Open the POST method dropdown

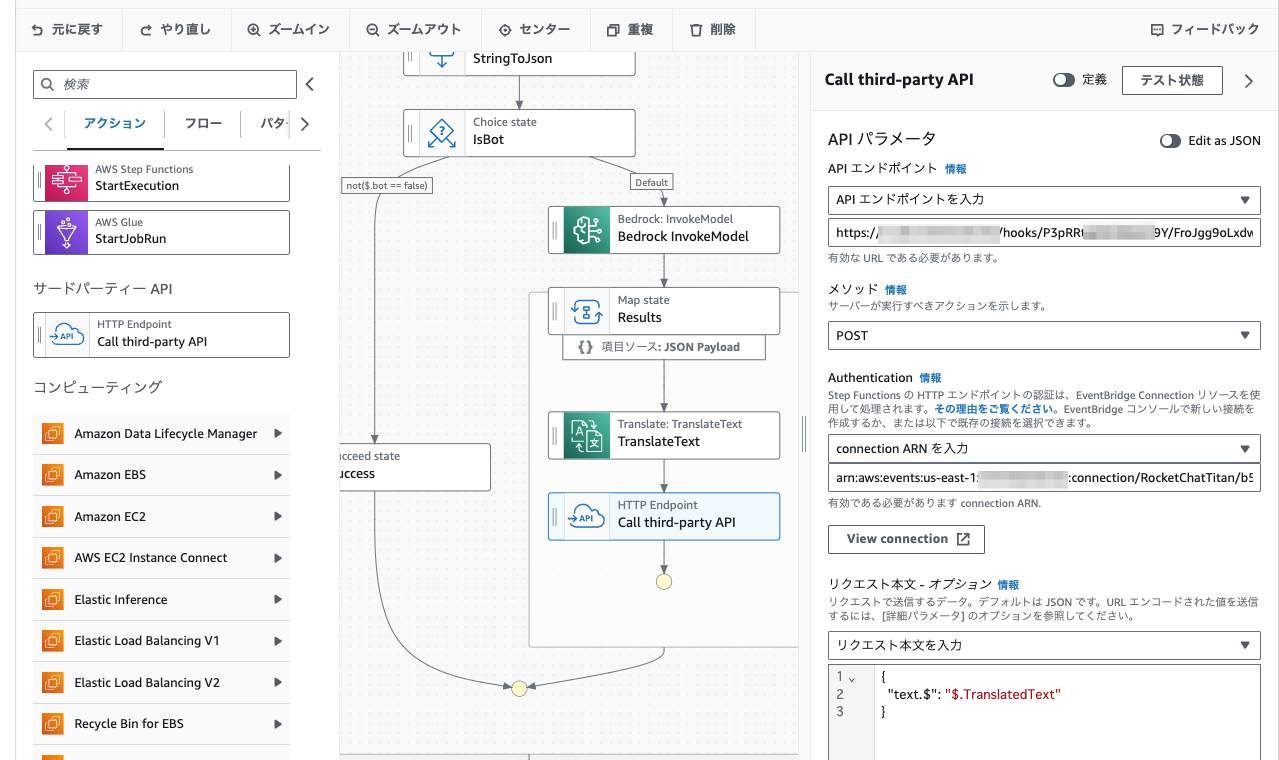coord(1044,335)
